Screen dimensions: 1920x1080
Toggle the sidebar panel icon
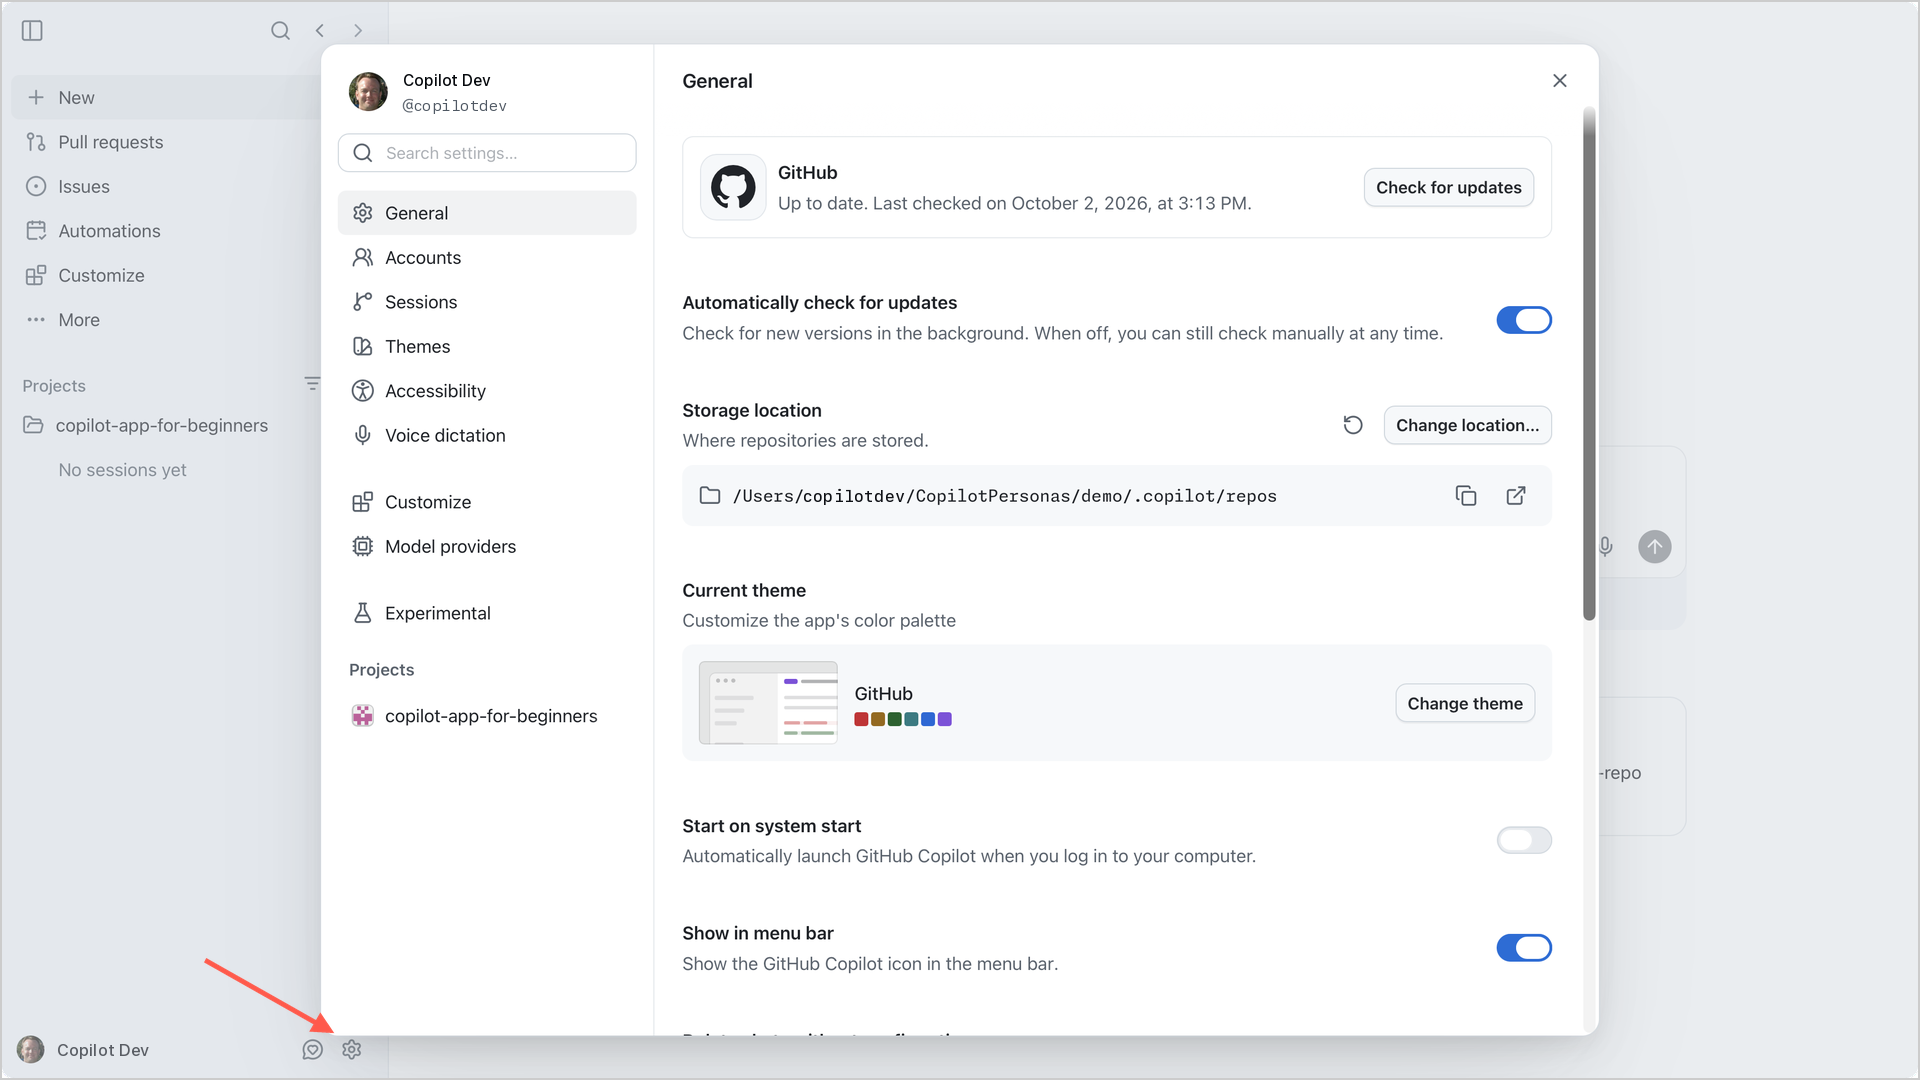click(32, 31)
